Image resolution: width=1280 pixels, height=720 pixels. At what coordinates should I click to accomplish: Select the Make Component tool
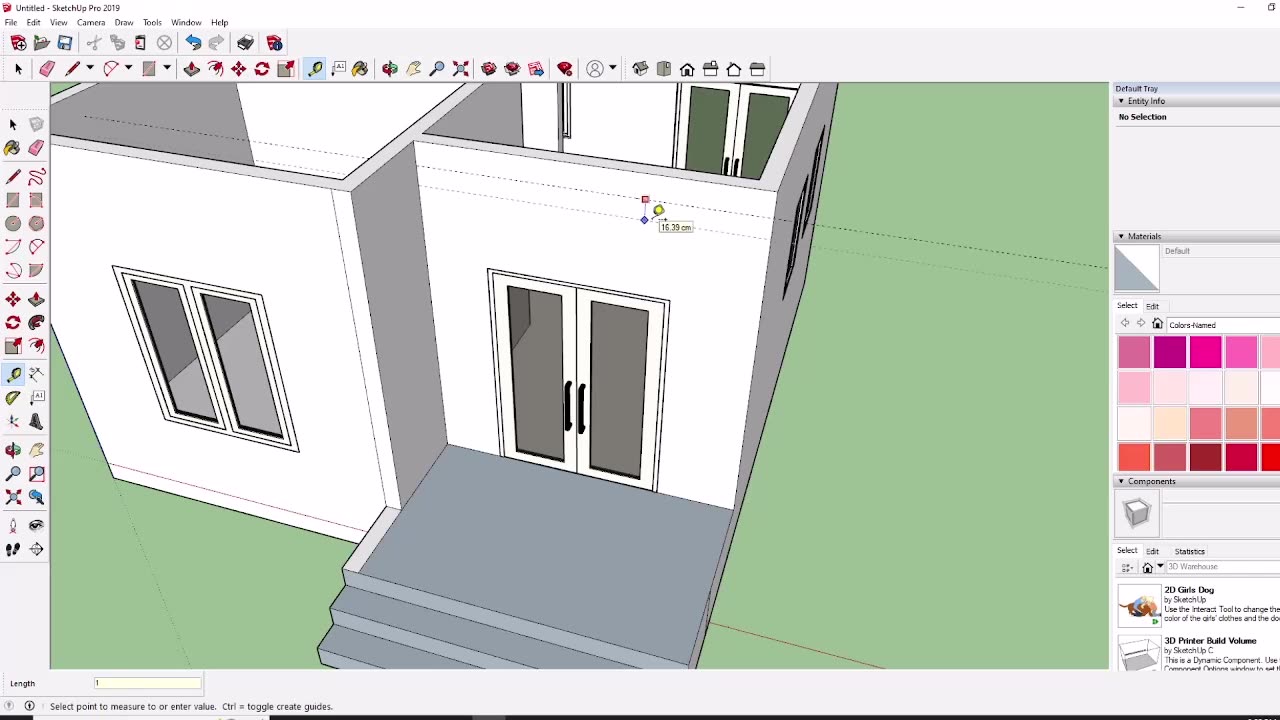pyautogui.click(x=36, y=124)
